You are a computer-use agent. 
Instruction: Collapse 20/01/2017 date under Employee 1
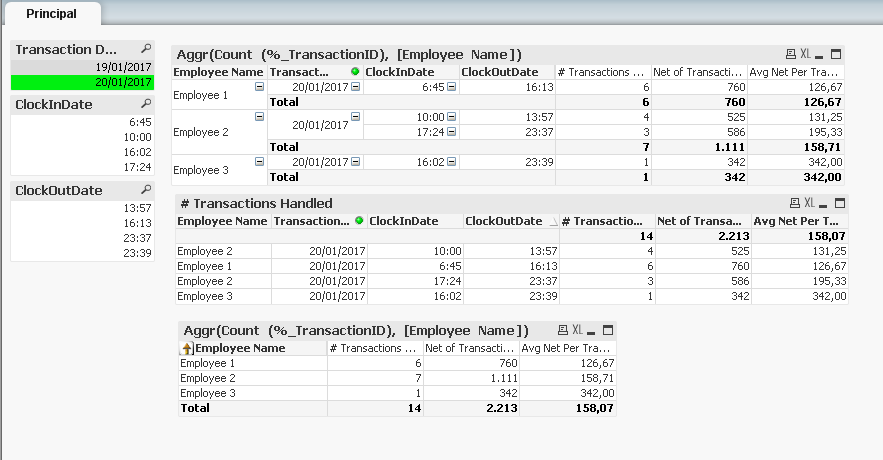[x=355, y=87]
